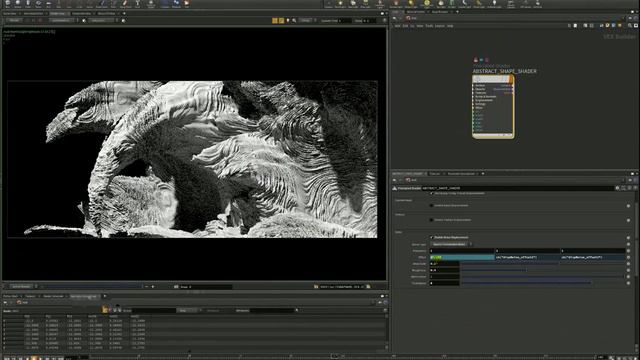Open the Layout menu in network editor
The image size is (640, 360).
[x=440, y=26]
